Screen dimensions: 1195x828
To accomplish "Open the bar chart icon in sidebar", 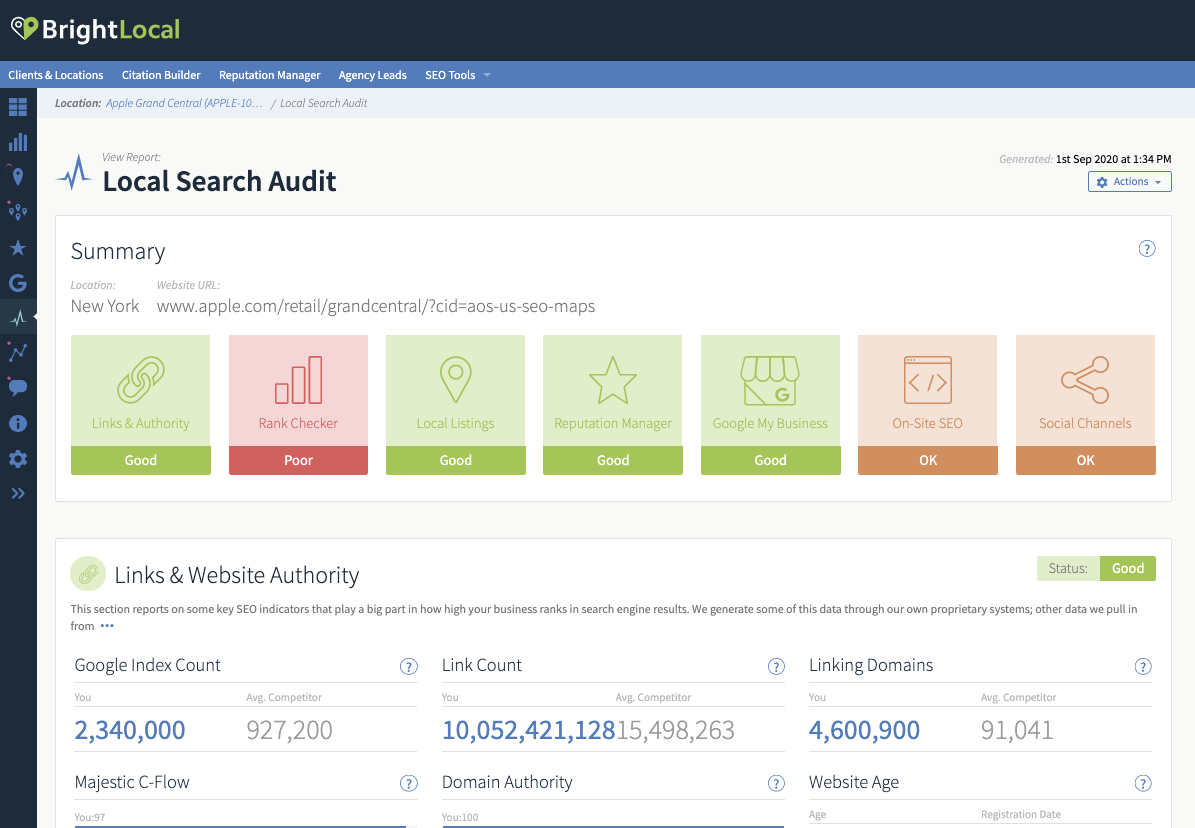I will (18, 142).
